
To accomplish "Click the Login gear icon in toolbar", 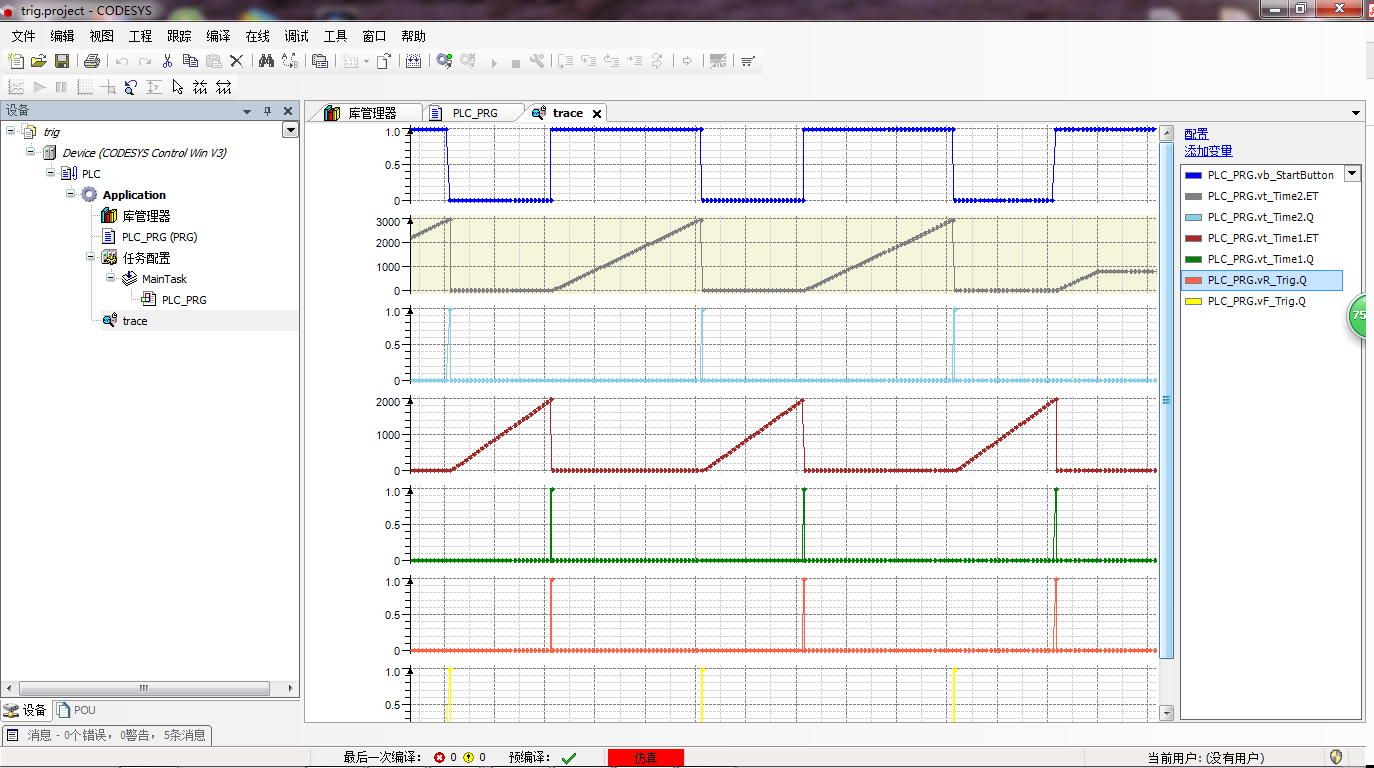I will (444, 61).
